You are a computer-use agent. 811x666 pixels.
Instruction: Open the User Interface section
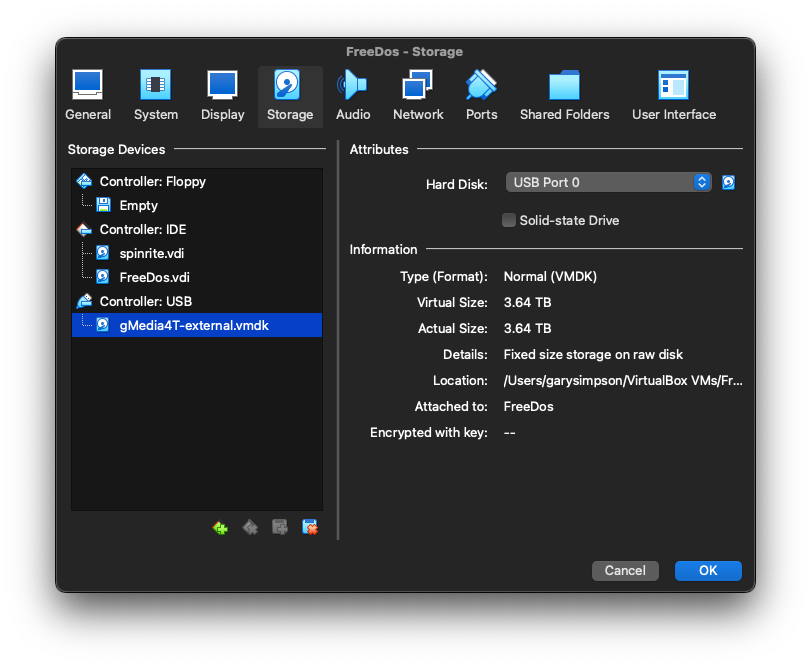673,96
